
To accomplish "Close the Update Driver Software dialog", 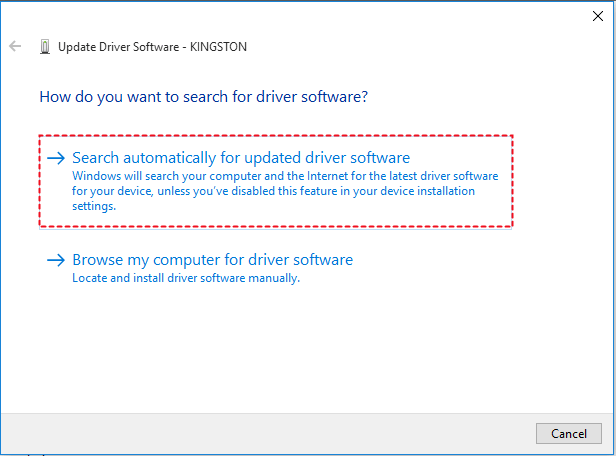I will 598,16.
